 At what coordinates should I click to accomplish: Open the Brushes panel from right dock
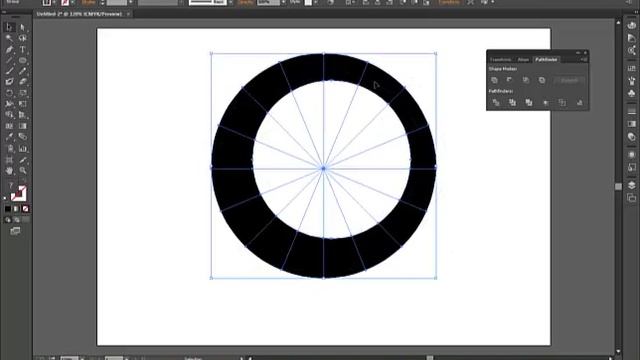pyautogui.click(x=632, y=81)
